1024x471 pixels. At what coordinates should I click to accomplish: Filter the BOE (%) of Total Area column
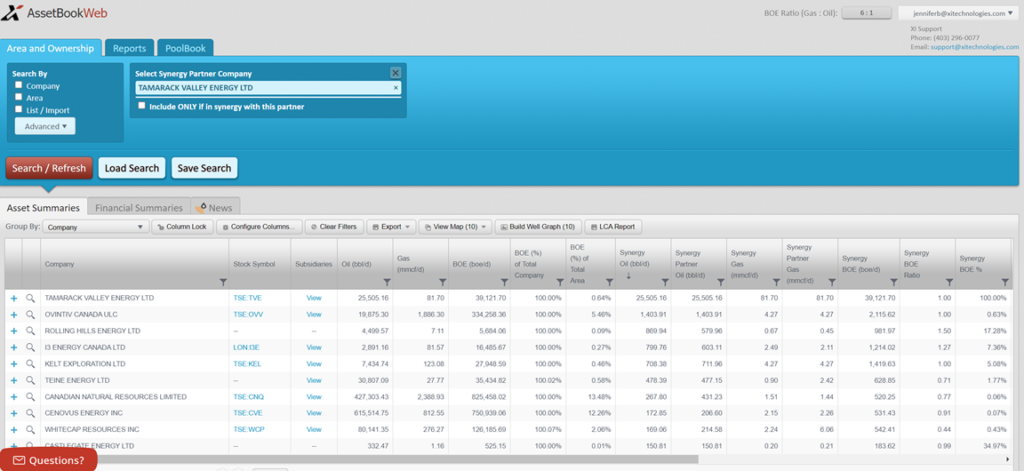point(609,282)
